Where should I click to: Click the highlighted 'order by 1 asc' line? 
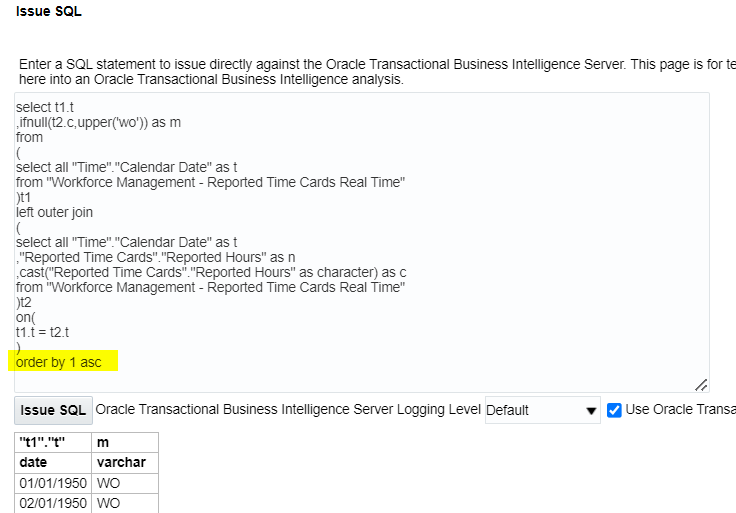click(x=59, y=362)
